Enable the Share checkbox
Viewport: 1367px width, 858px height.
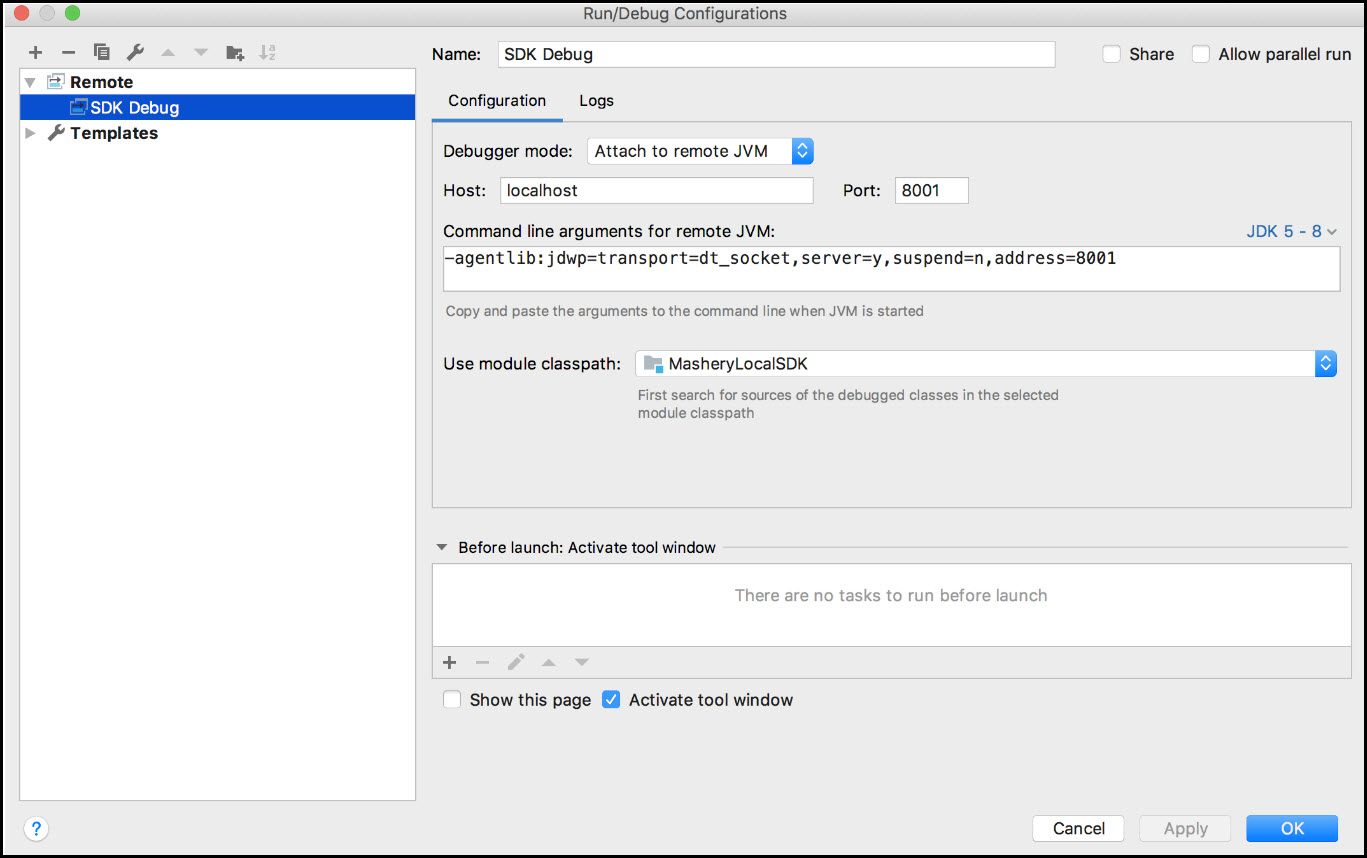pyautogui.click(x=1112, y=54)
